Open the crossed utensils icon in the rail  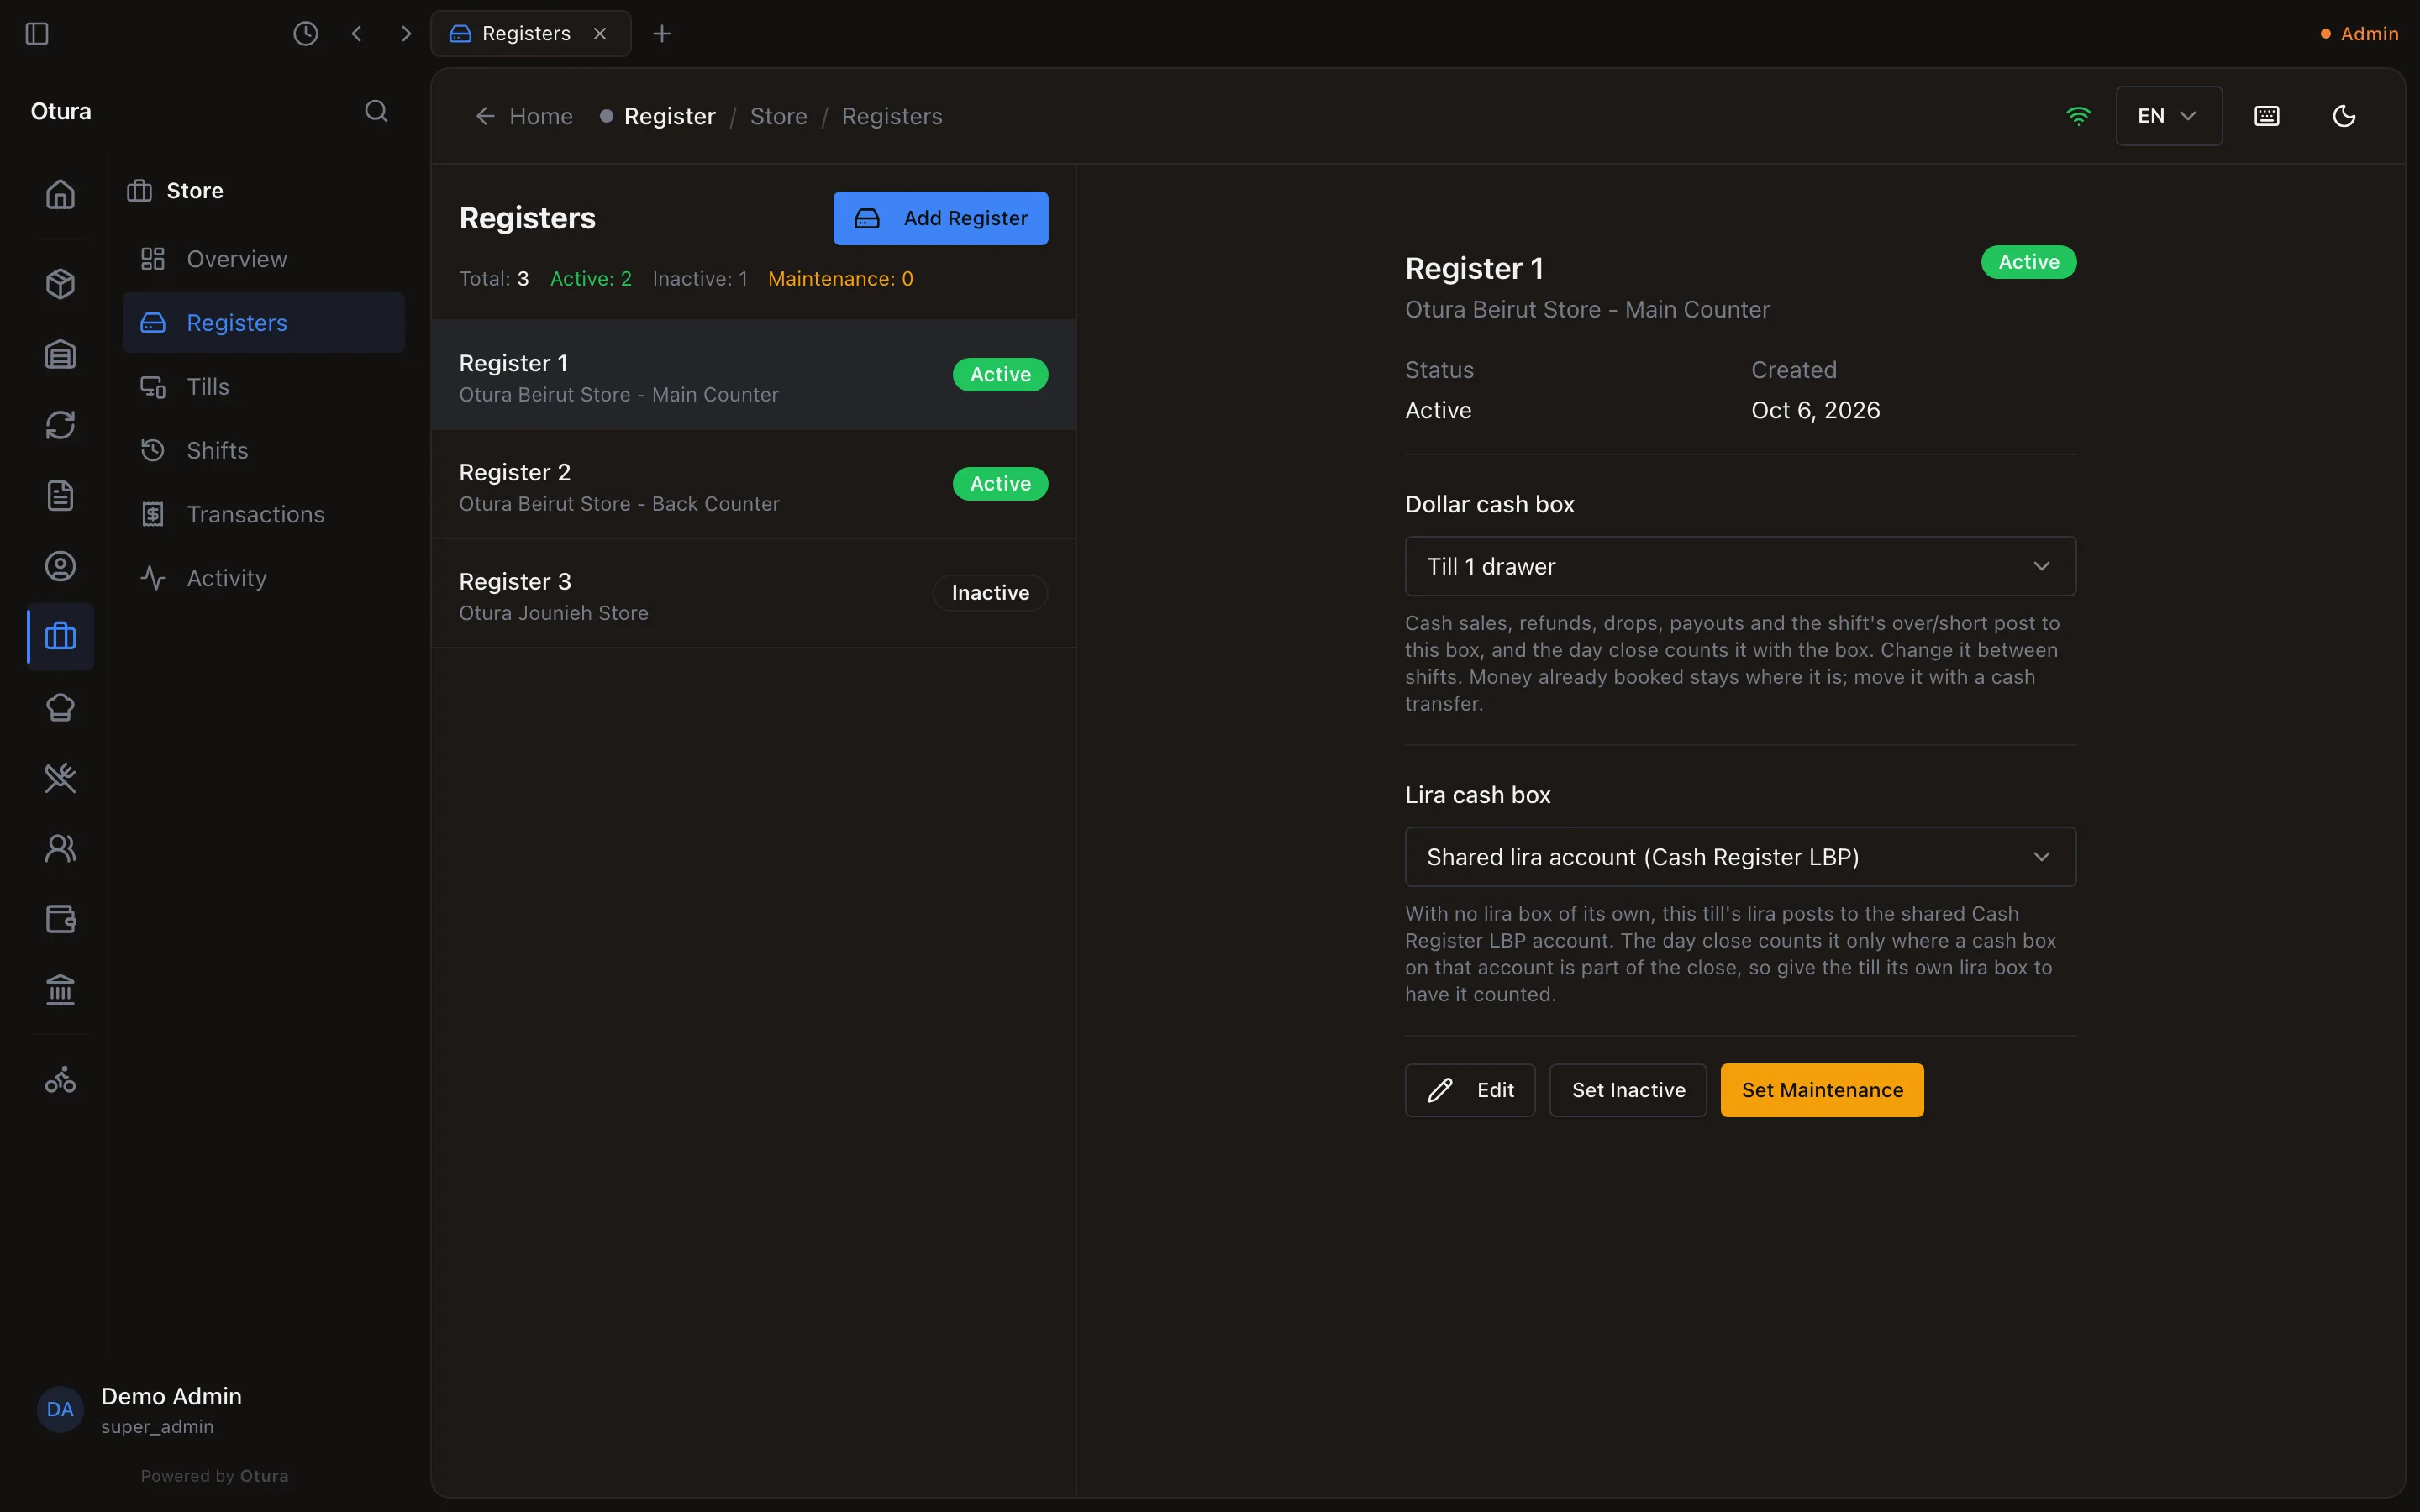point(60,778)
